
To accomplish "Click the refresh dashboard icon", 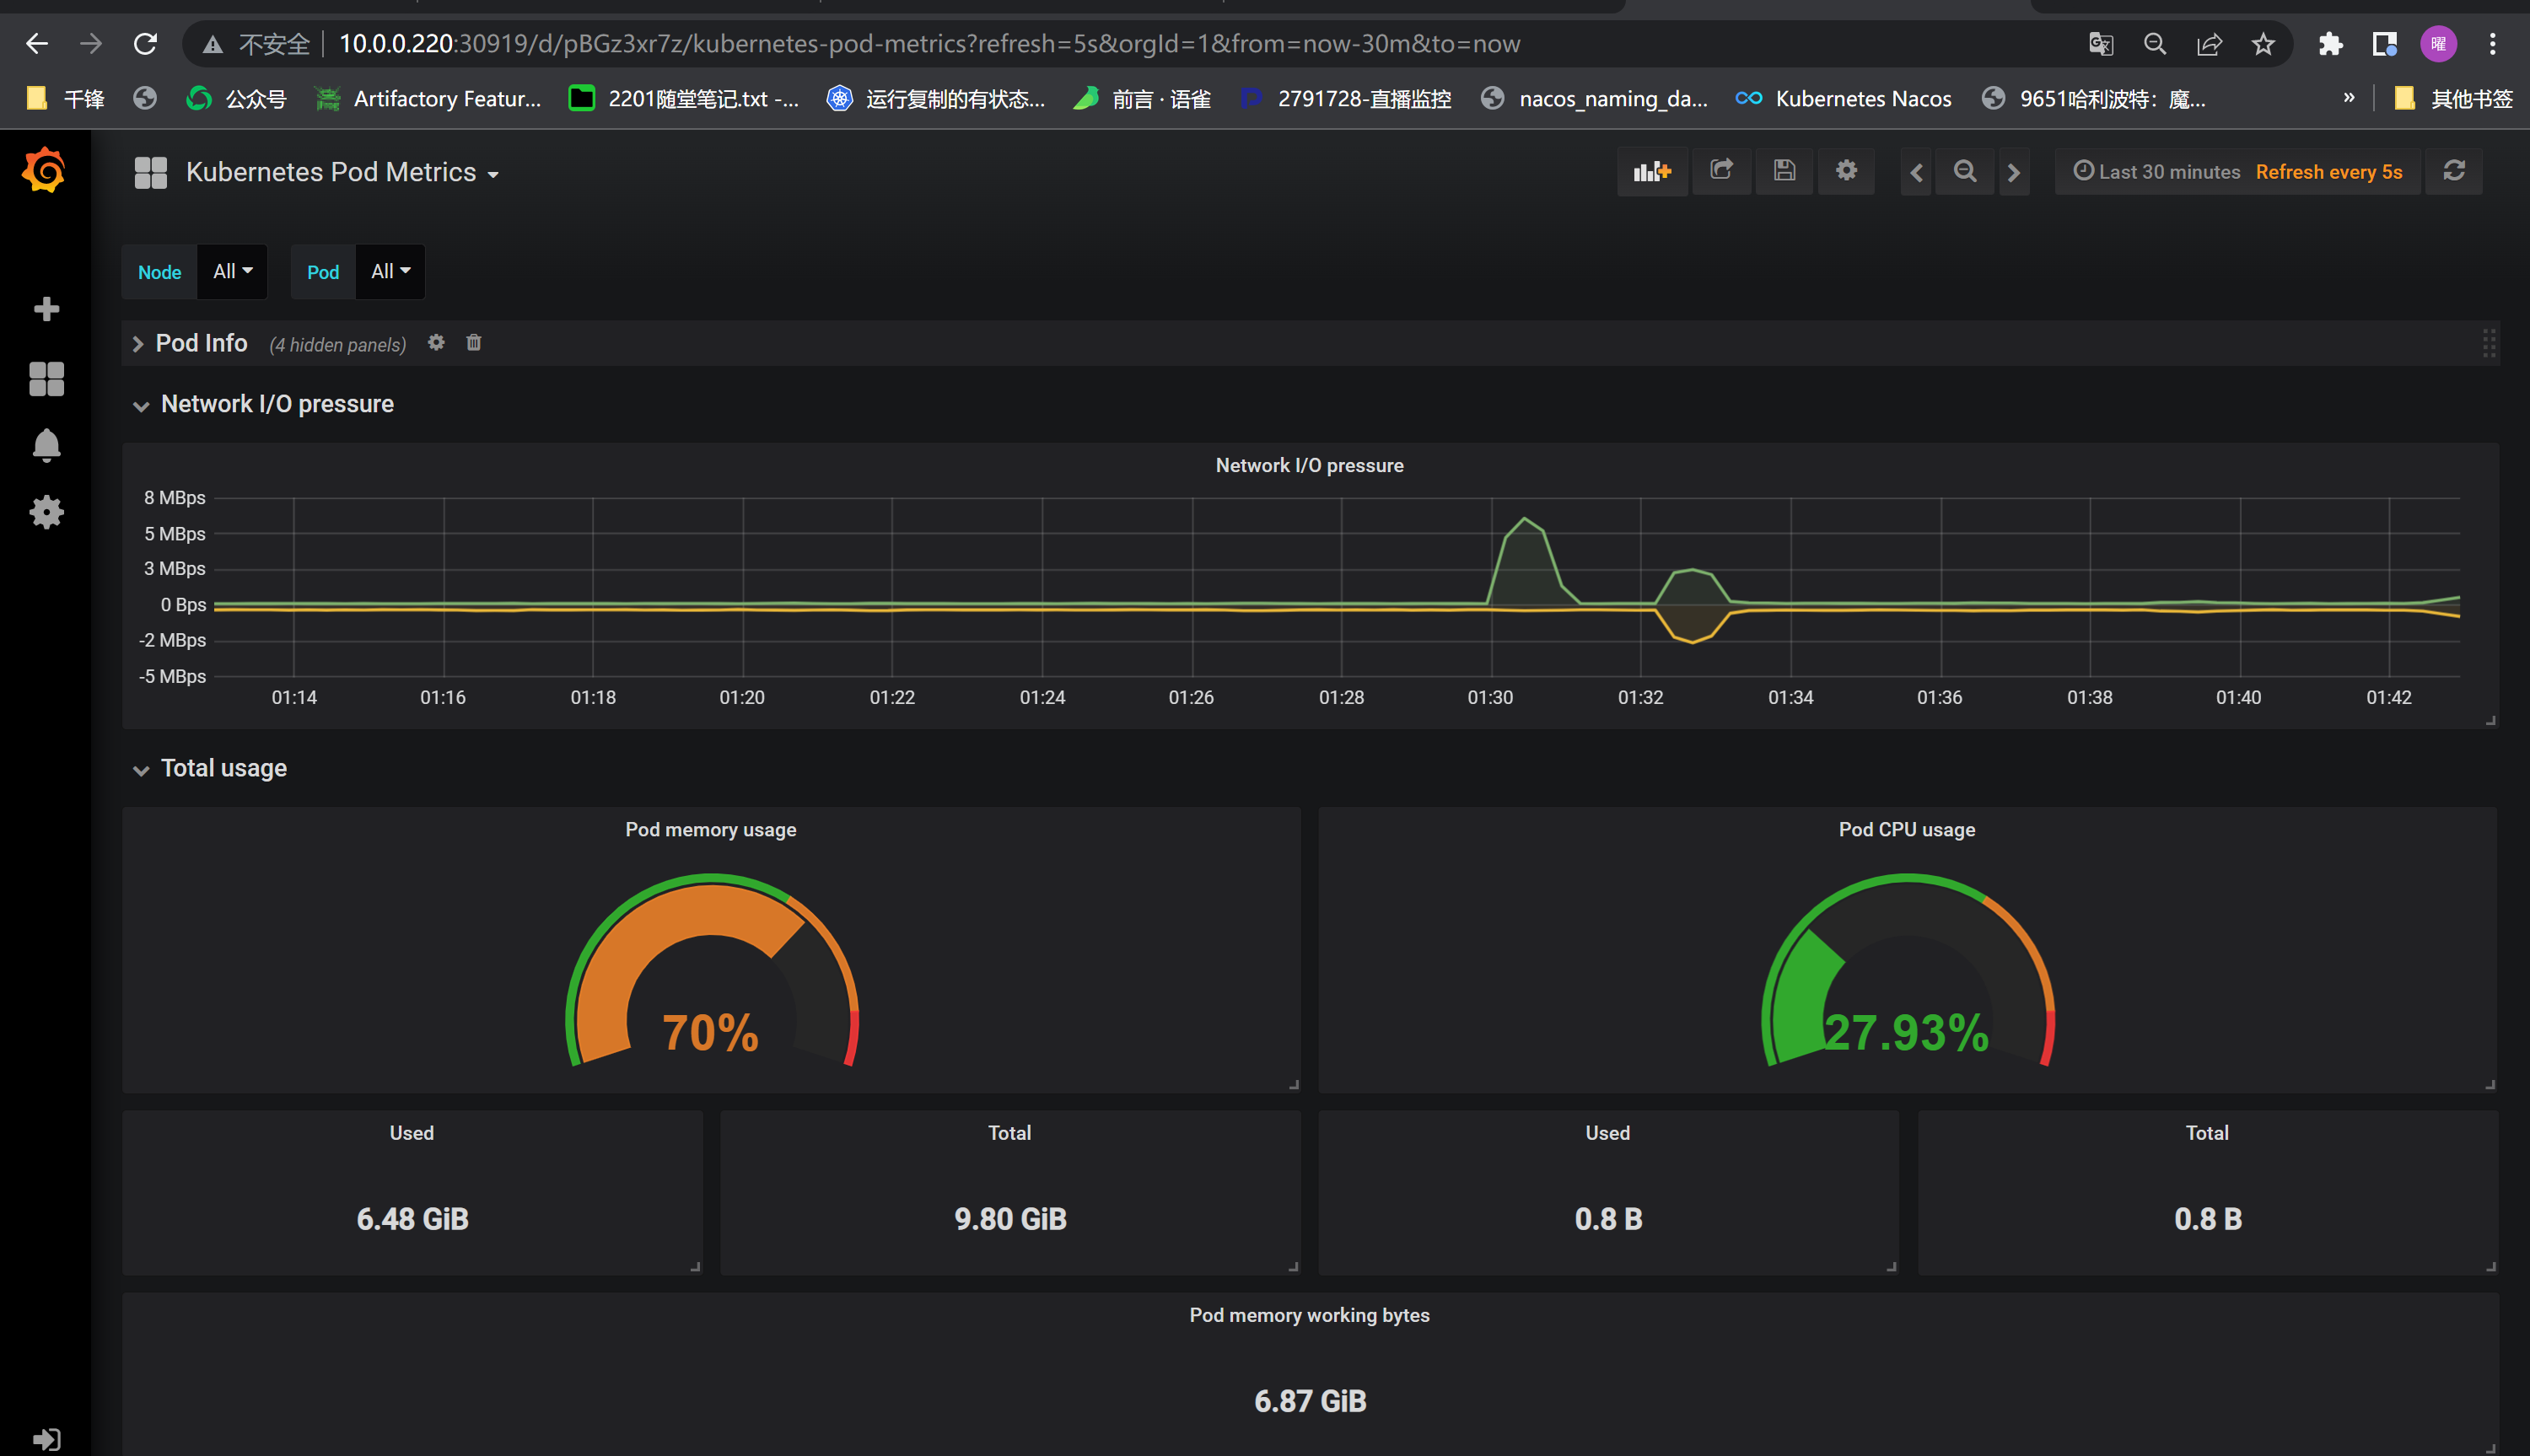I will [x=2454, y=171].
